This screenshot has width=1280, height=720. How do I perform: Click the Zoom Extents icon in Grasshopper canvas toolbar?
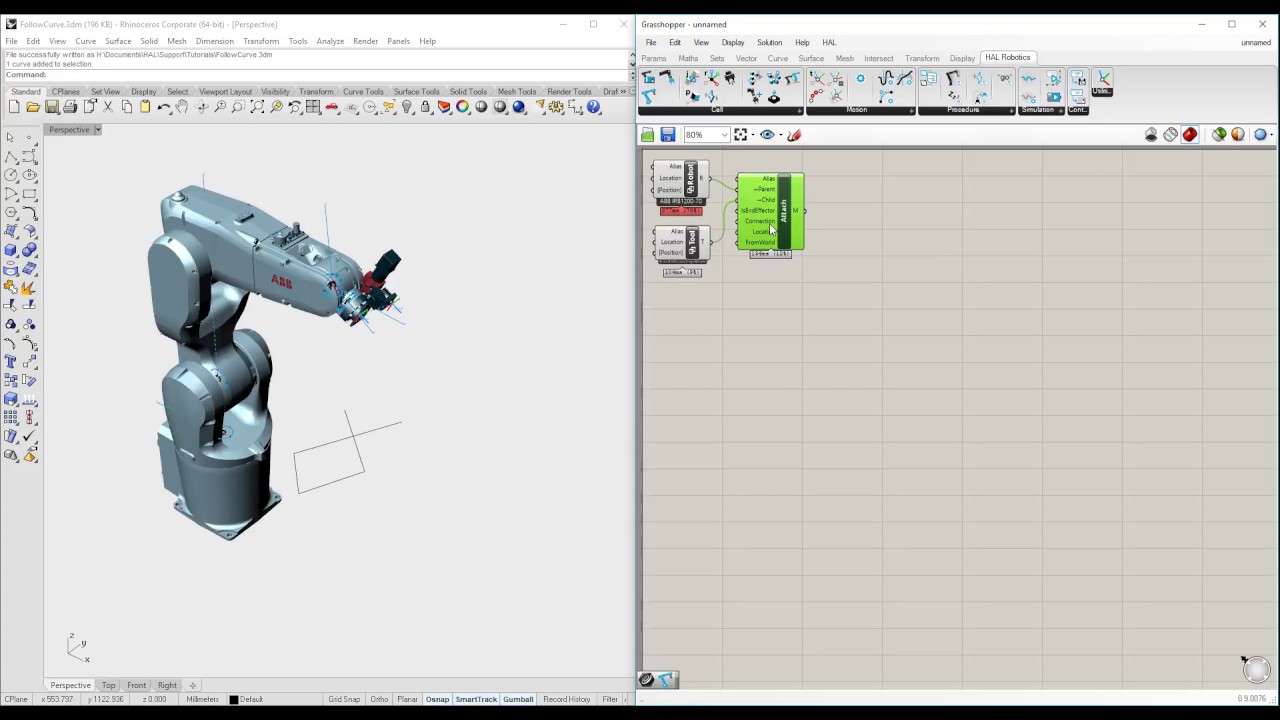741,135
